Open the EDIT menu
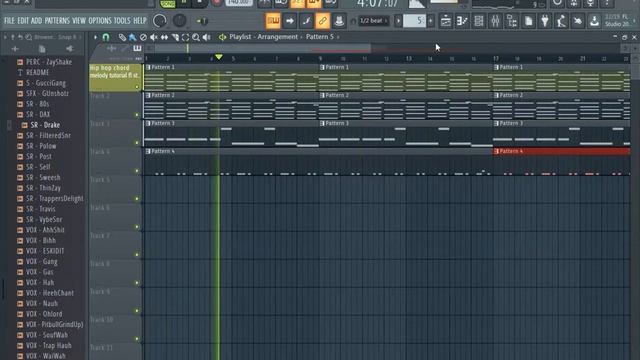 (23, 20)
